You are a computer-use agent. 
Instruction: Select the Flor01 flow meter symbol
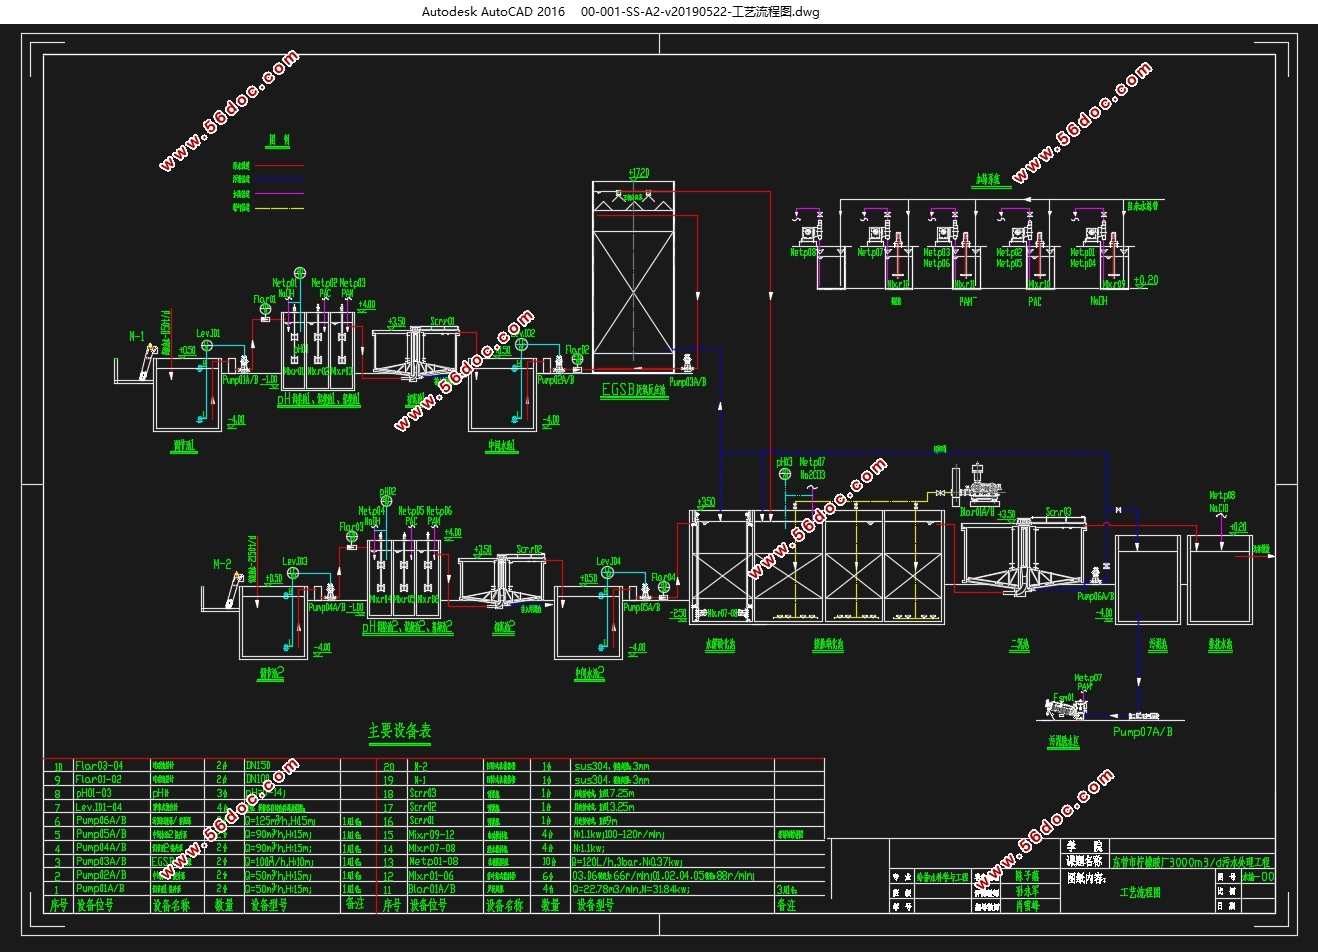pos(265,310)
